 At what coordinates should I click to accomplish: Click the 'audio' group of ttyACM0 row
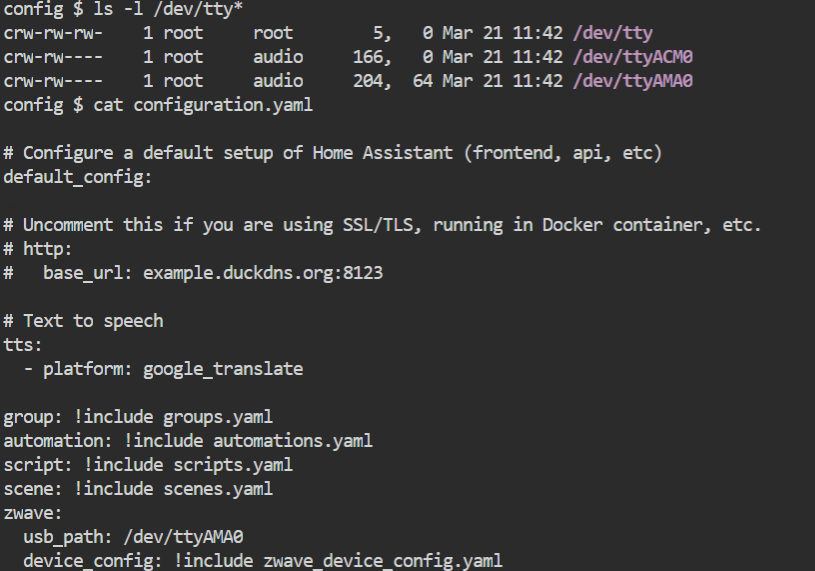(x=278, y=57)
